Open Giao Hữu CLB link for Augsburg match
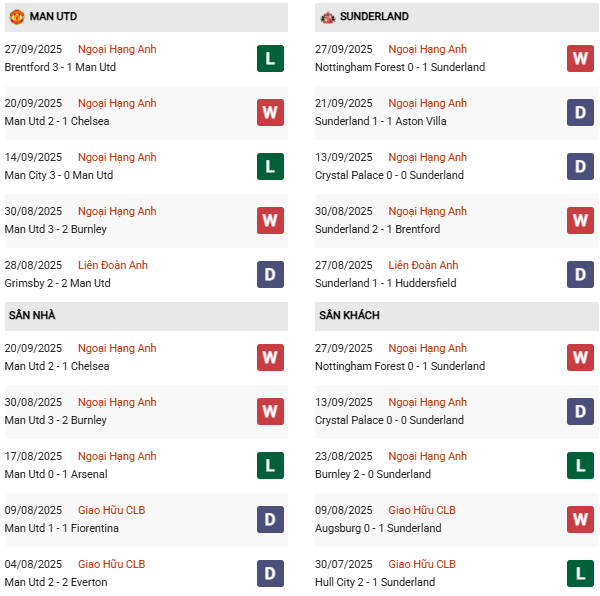600x596 pixels. (x=421, y=510)
